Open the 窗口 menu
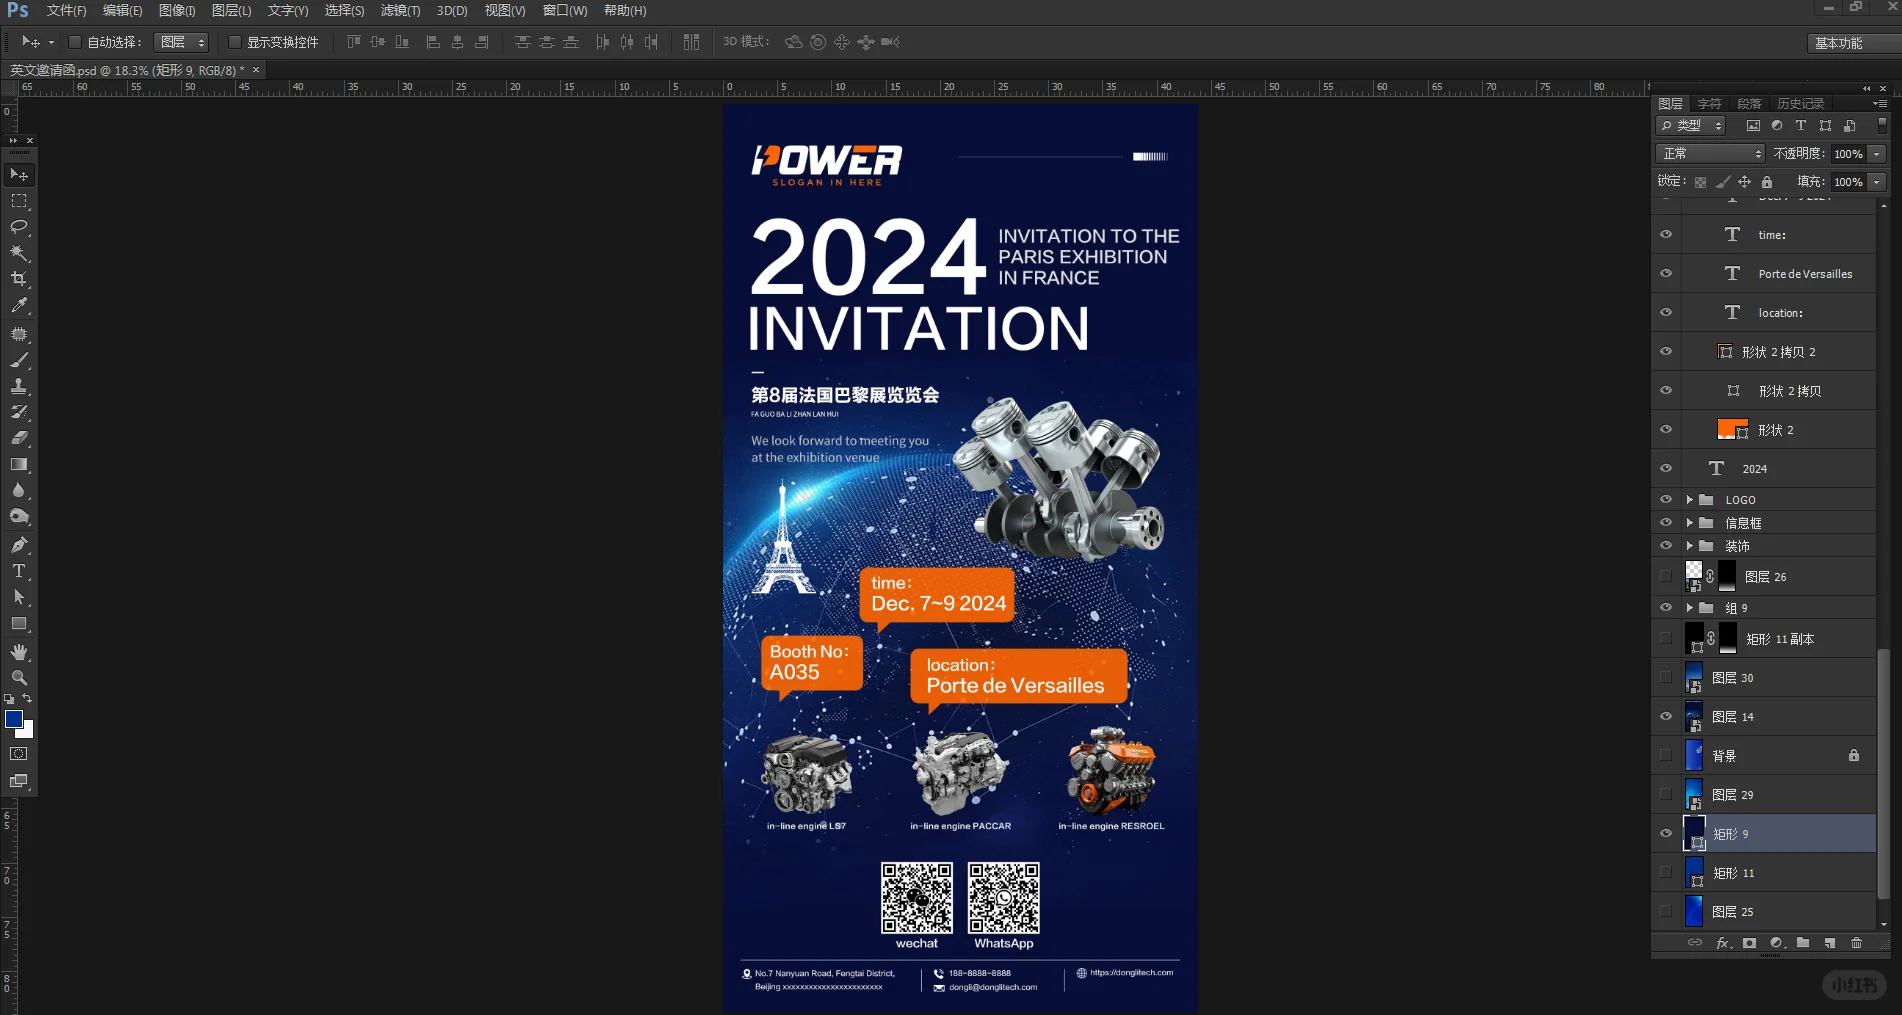 565,10
